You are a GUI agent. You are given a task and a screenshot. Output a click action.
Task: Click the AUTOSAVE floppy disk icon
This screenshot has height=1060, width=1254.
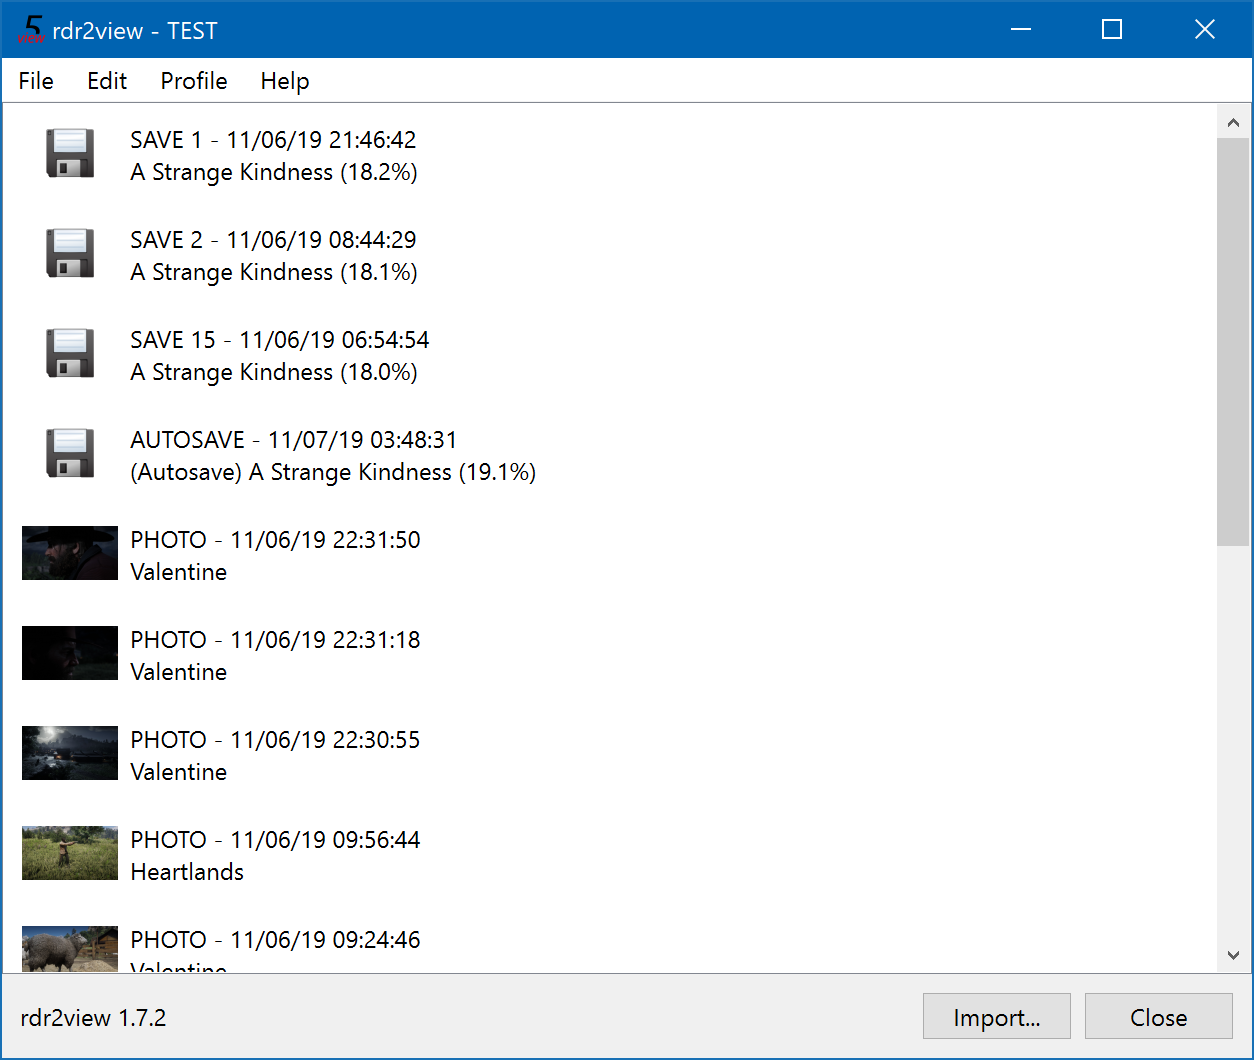click(69, 453)
